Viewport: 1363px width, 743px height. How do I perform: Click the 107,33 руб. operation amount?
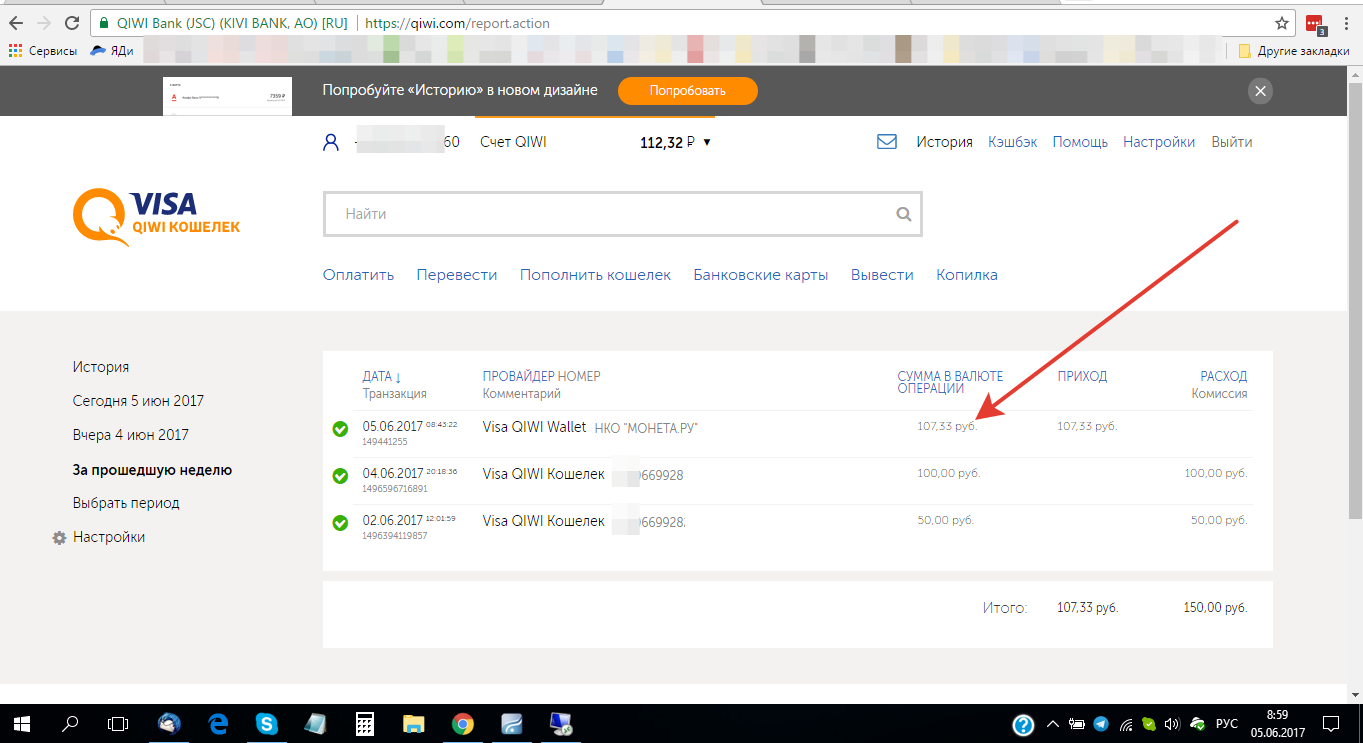coord(947,427)
